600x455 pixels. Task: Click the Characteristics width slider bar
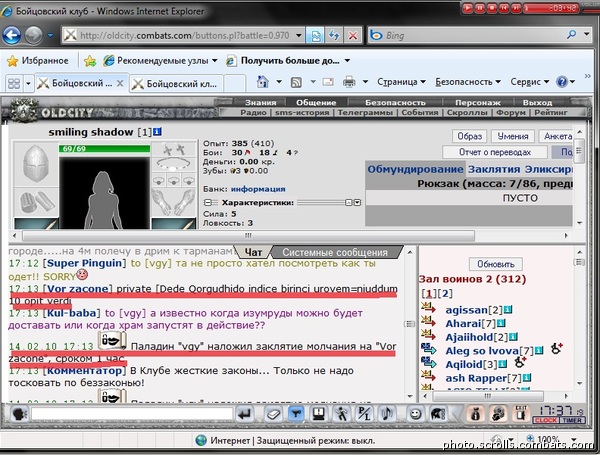[321, 202]
